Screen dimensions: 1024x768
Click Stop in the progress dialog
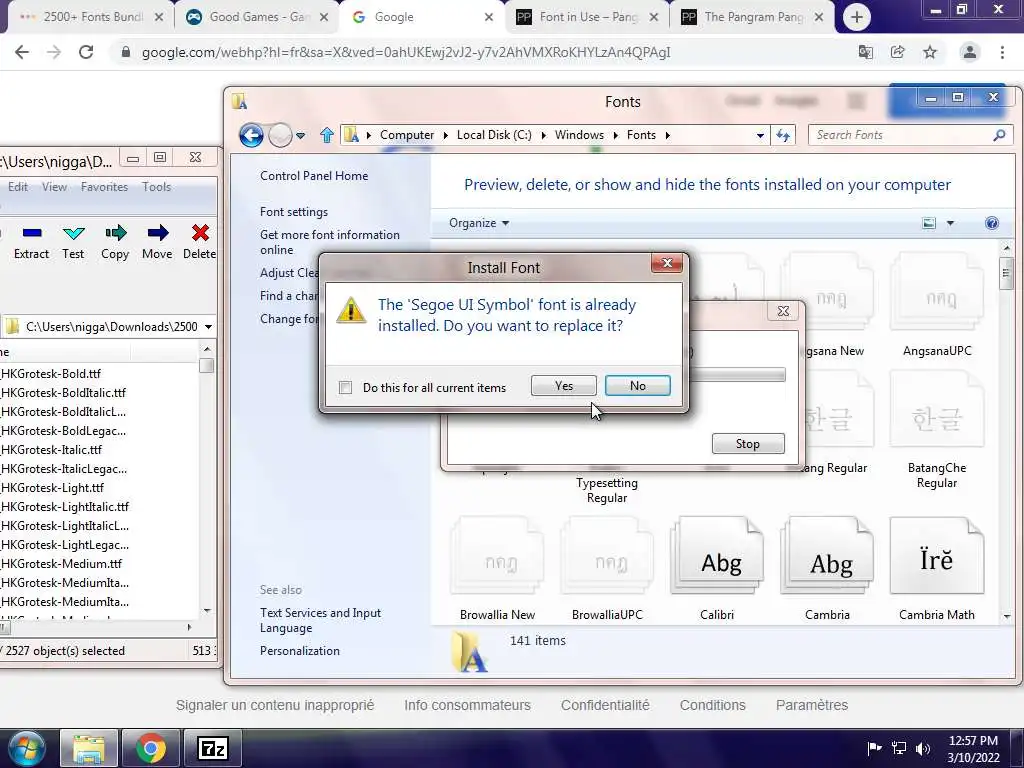[748, 444]
